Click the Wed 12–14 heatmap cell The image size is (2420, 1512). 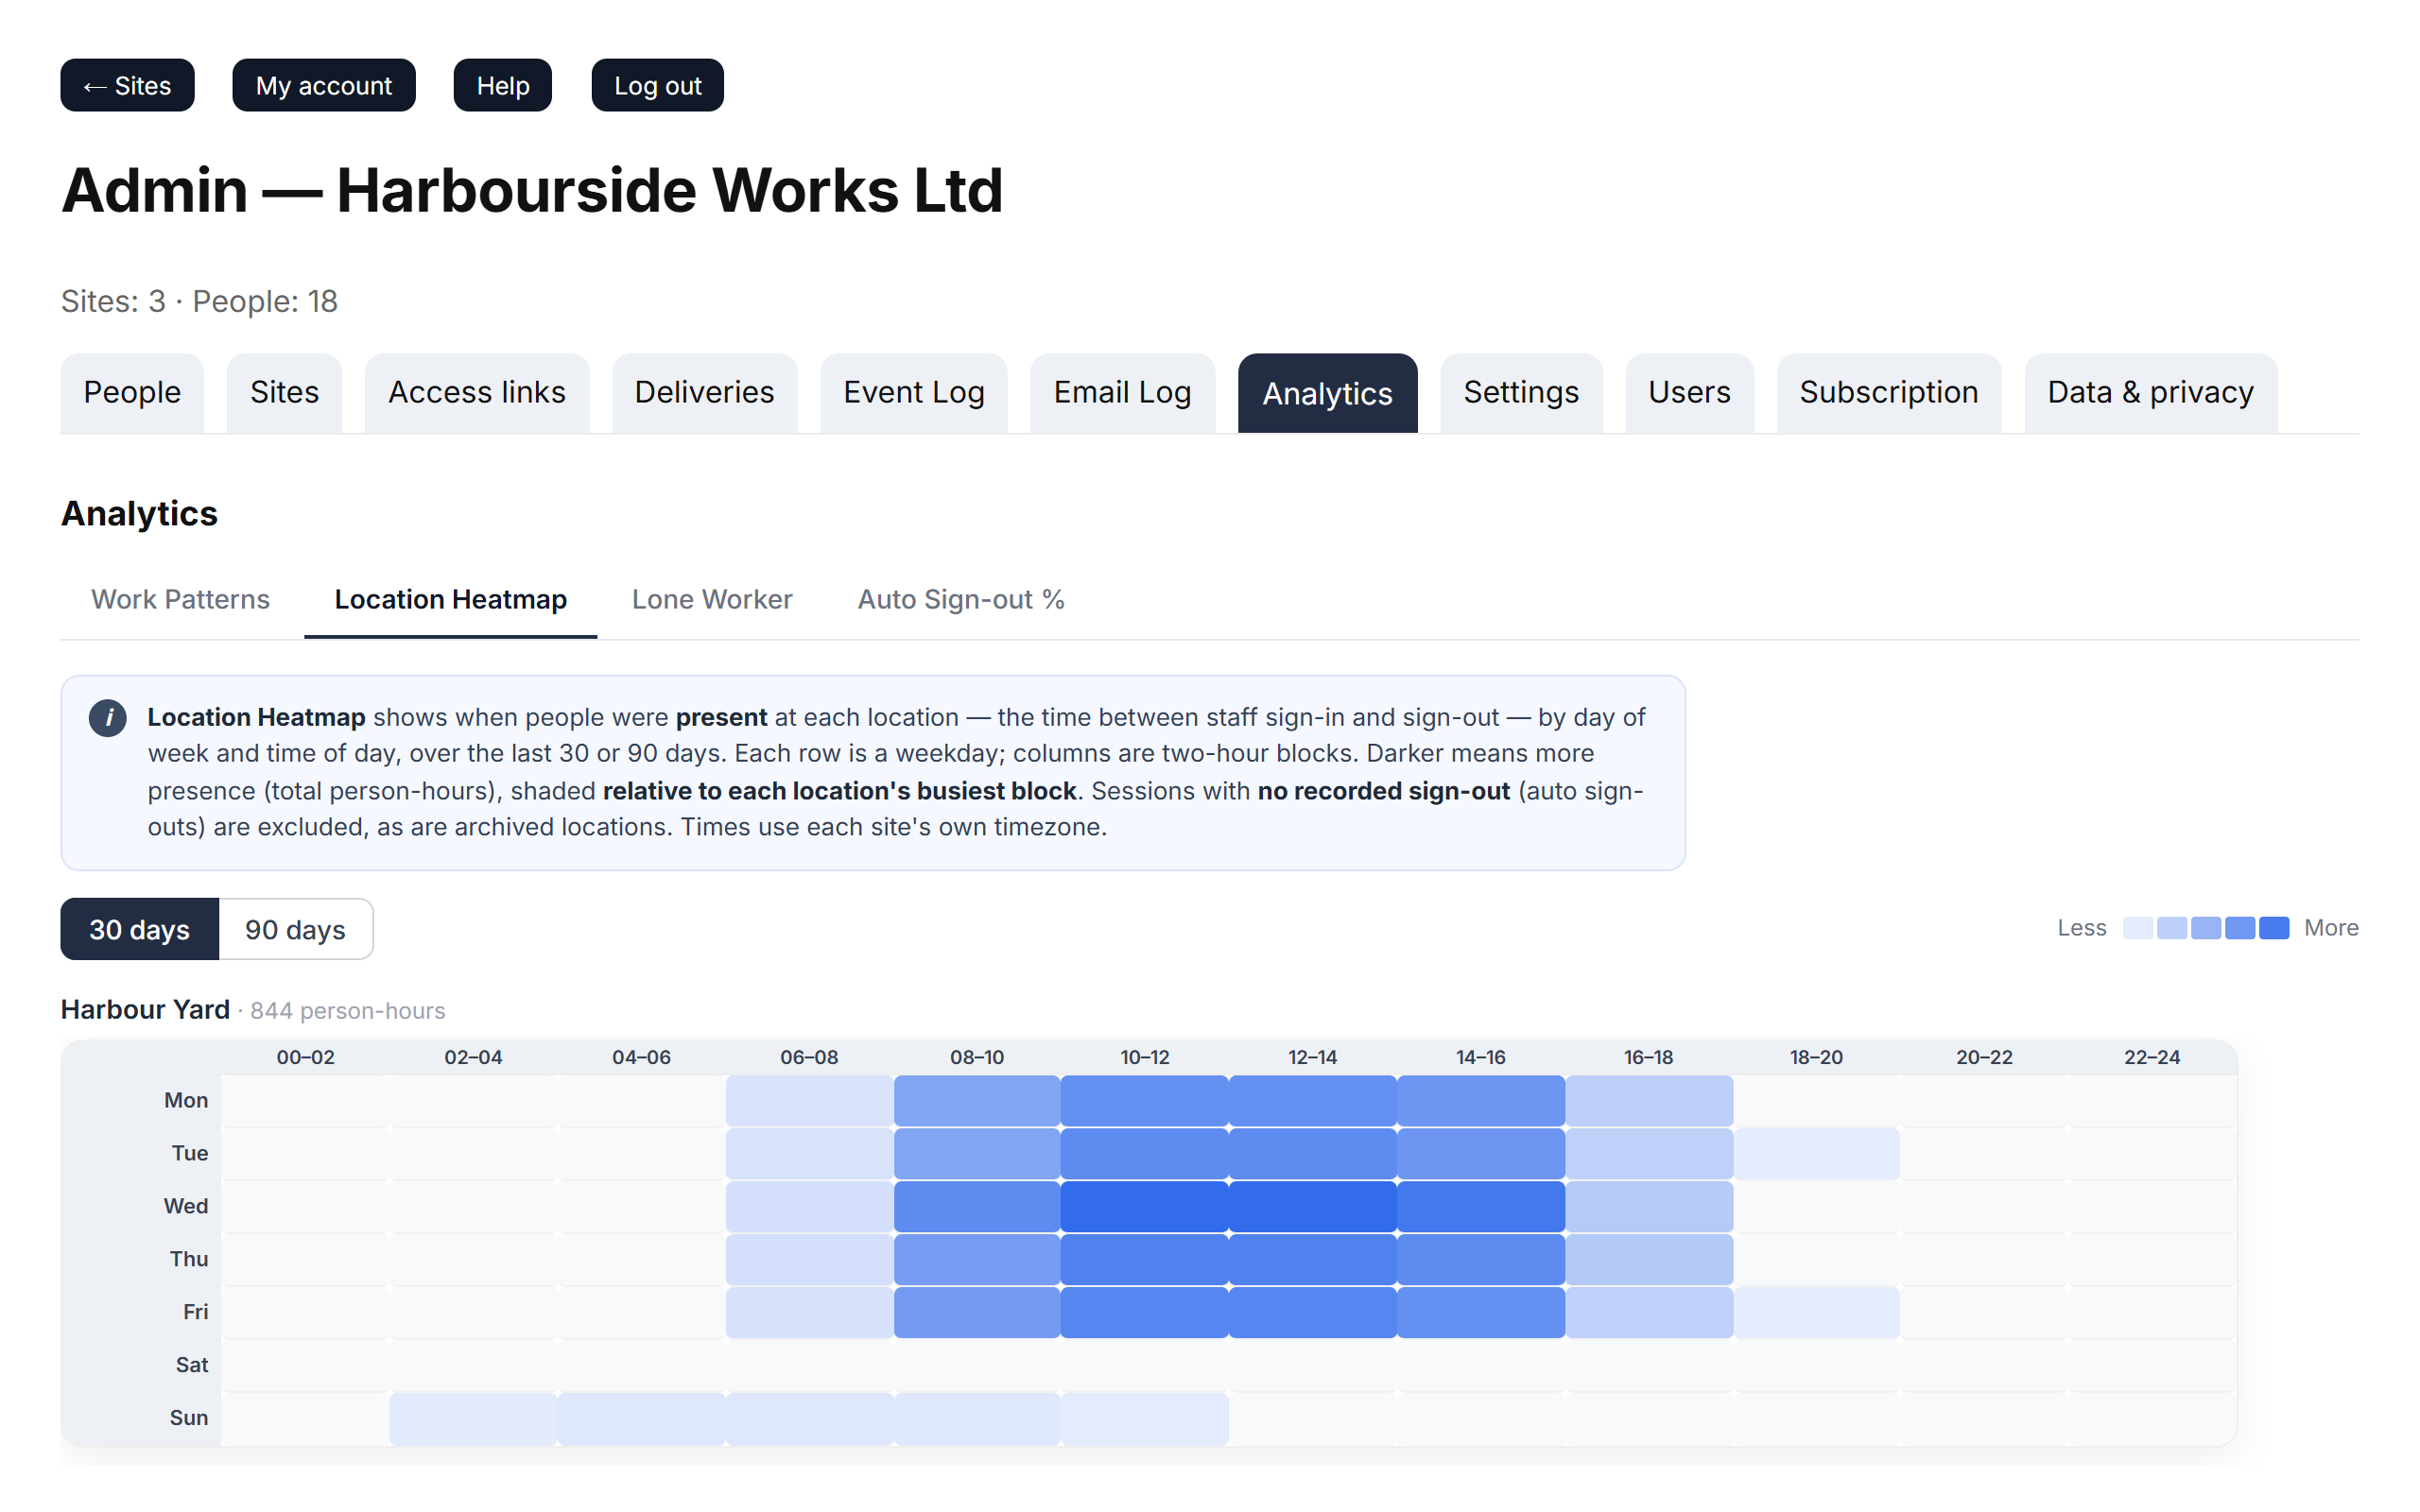(x=1312, y=1206)
